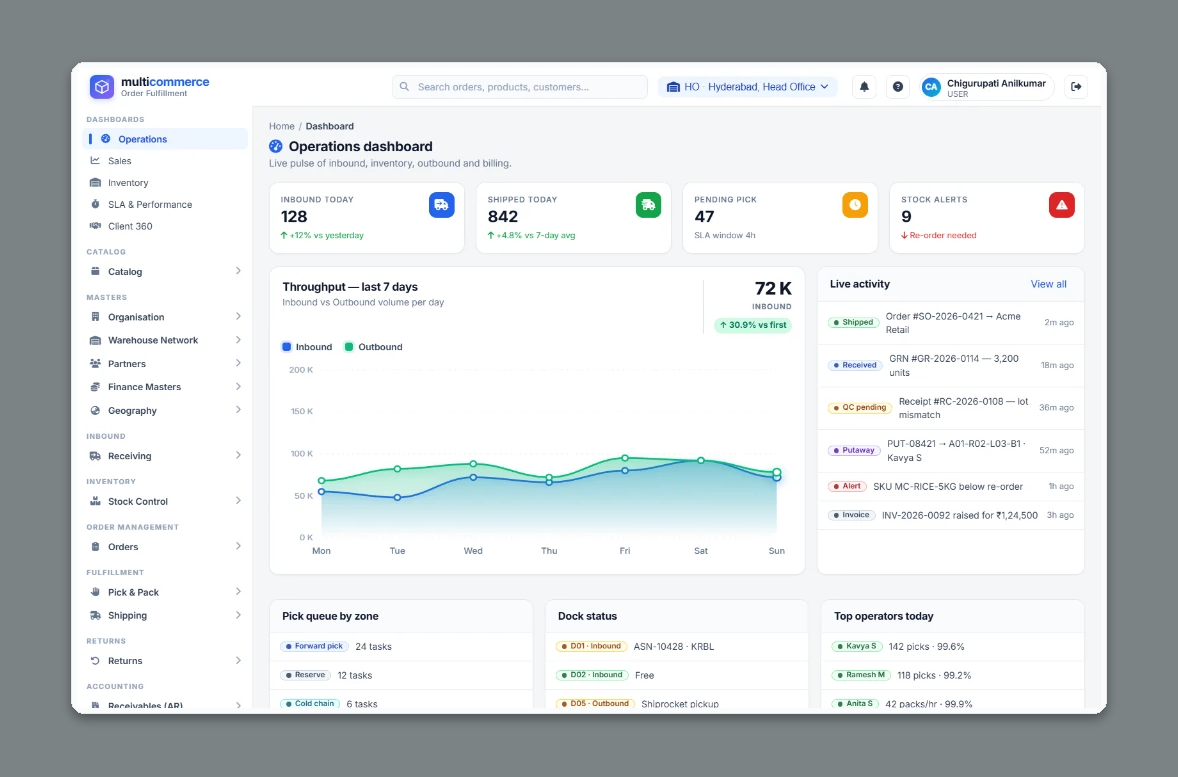Viewport: 1178px width, 777px height.
Task: Click the multicommerce cube logo
Action: 101,87
